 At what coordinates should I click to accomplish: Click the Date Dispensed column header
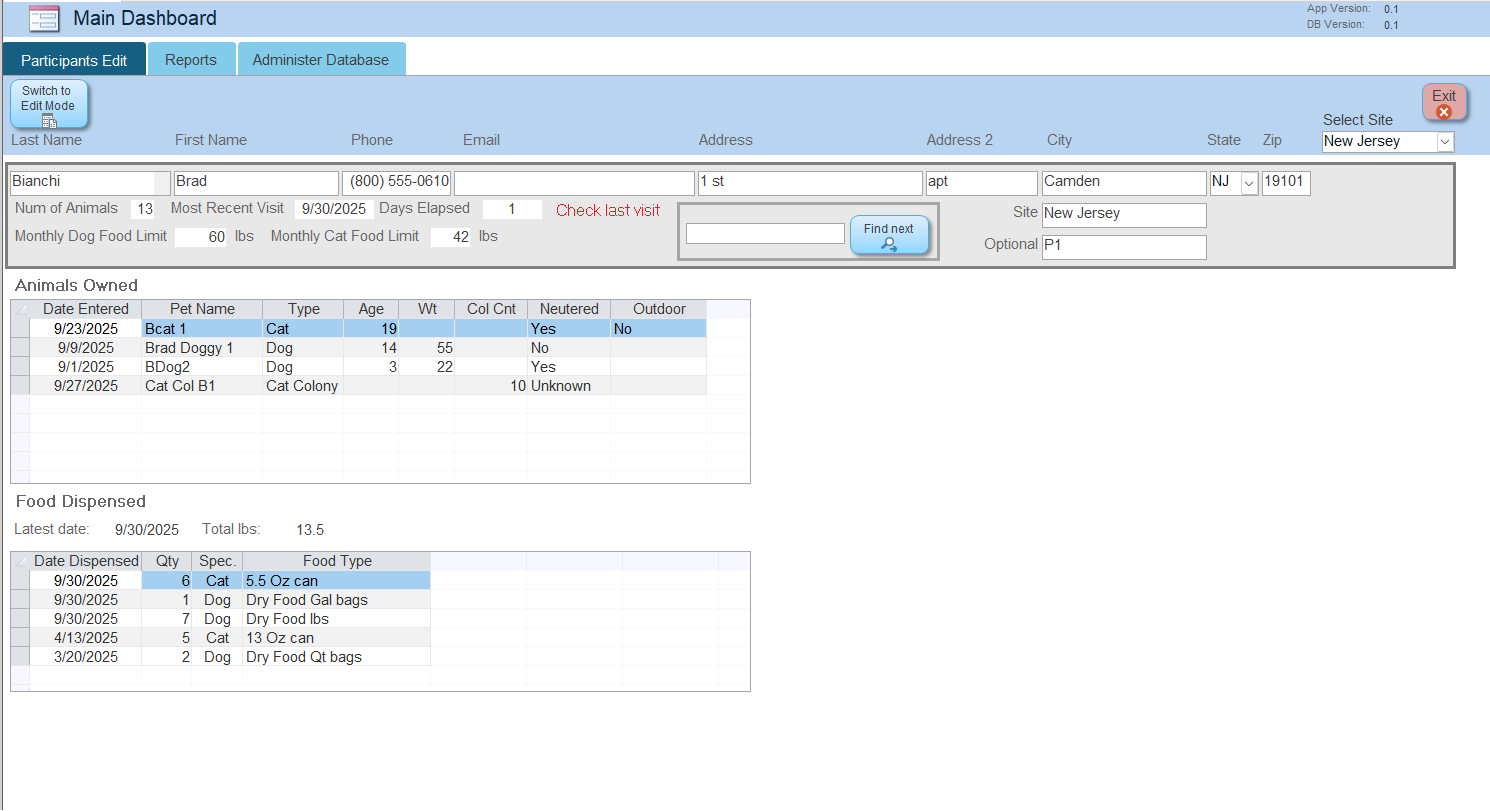tap(86, 561)
